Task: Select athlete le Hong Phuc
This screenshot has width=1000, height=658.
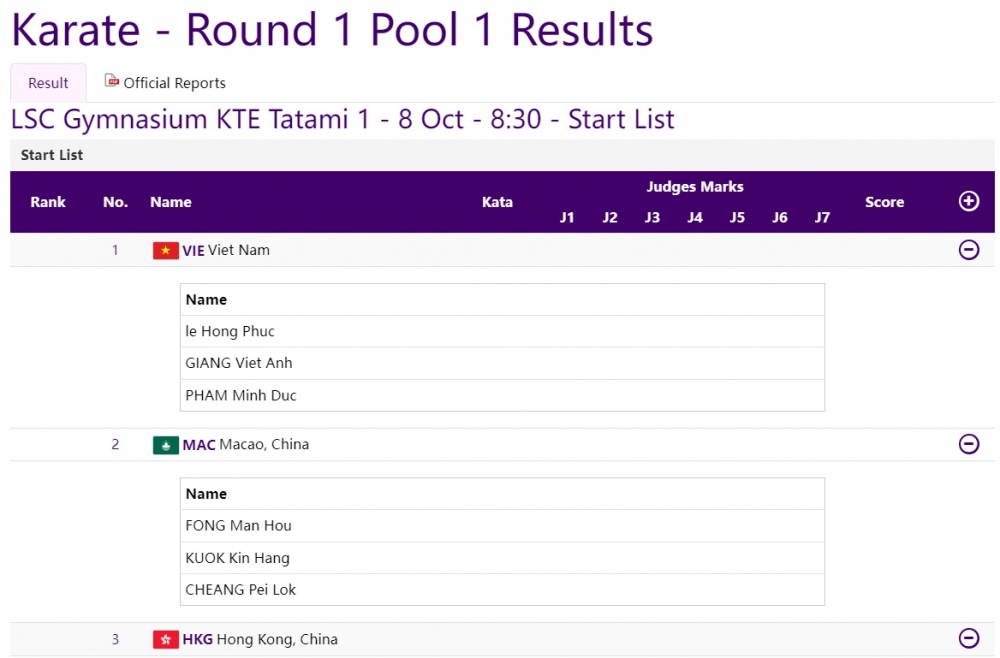Action: [230, 331]
